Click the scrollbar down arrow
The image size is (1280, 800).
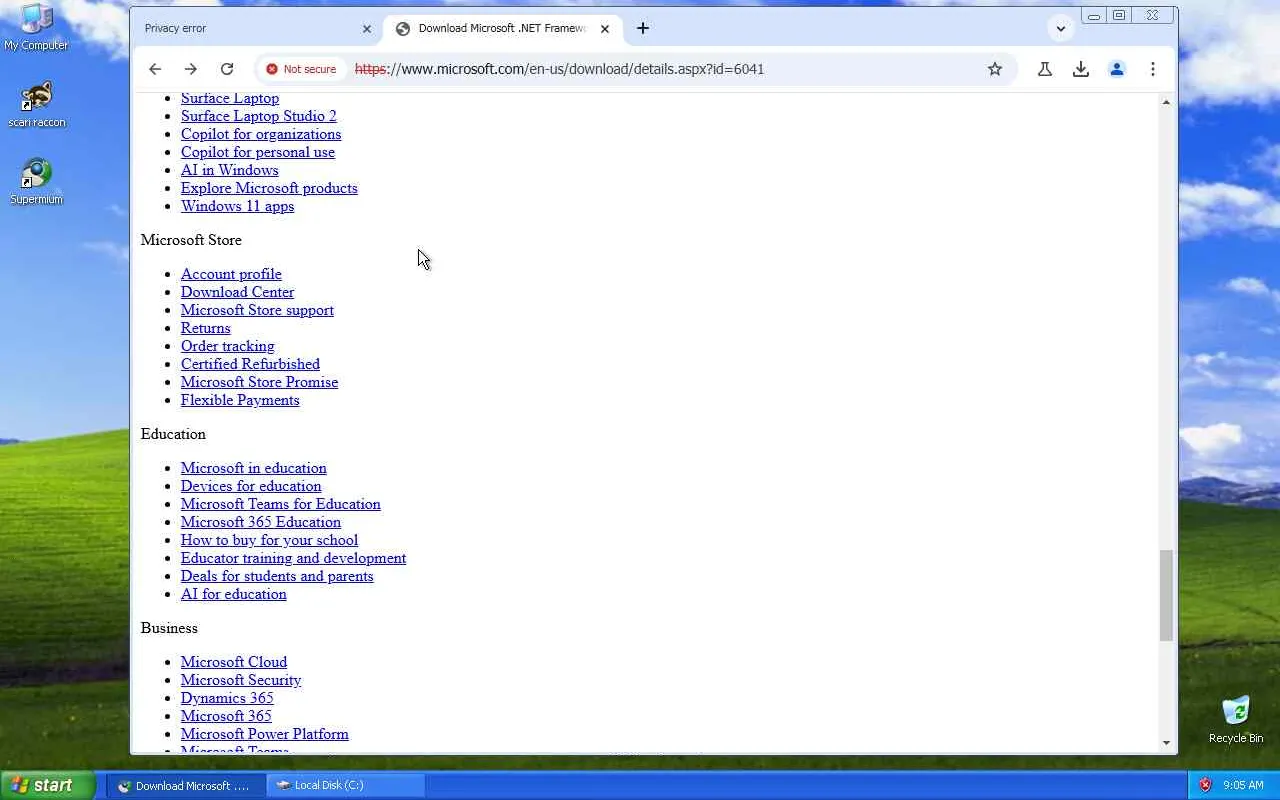[x=1166, y=743]
